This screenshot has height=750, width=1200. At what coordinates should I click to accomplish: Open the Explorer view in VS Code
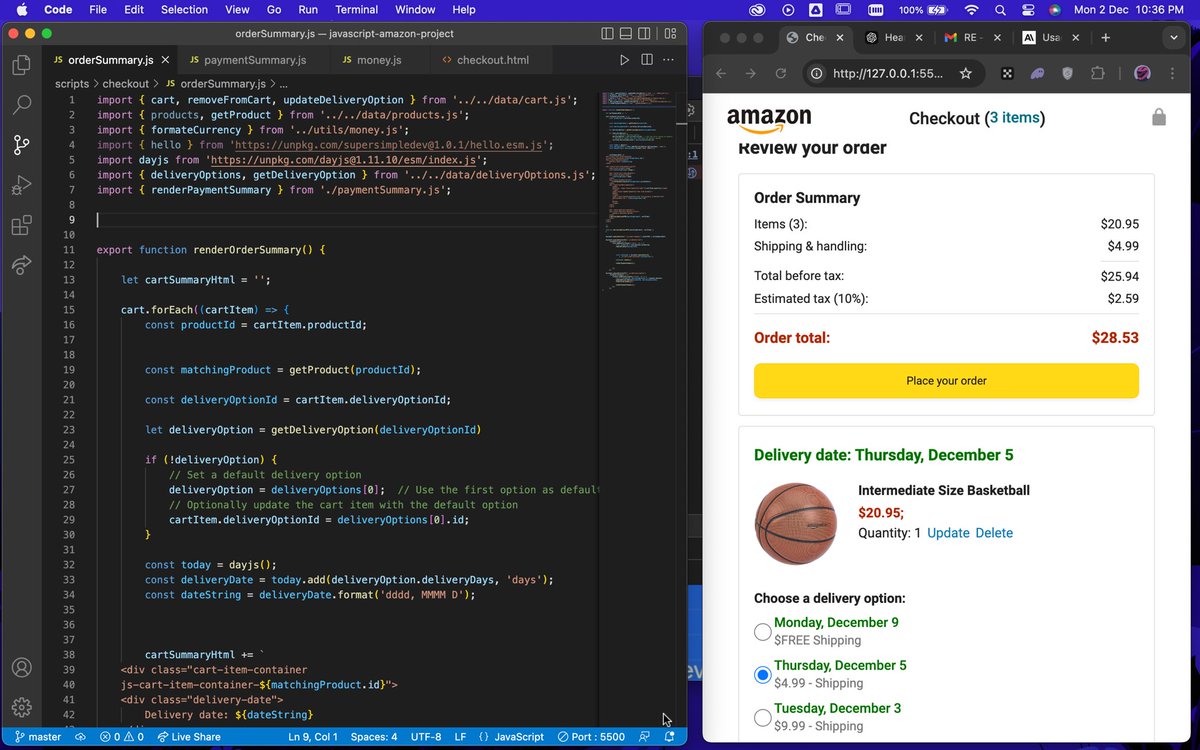[x=21, y=66]
